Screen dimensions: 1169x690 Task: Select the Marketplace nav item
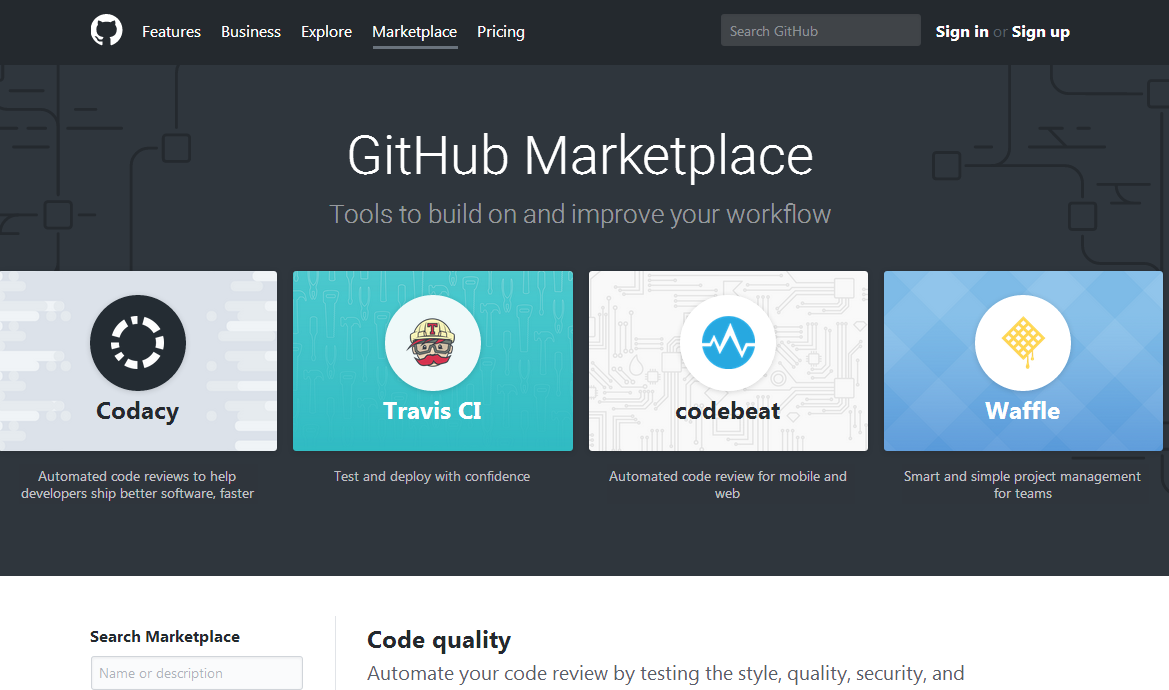415,32
